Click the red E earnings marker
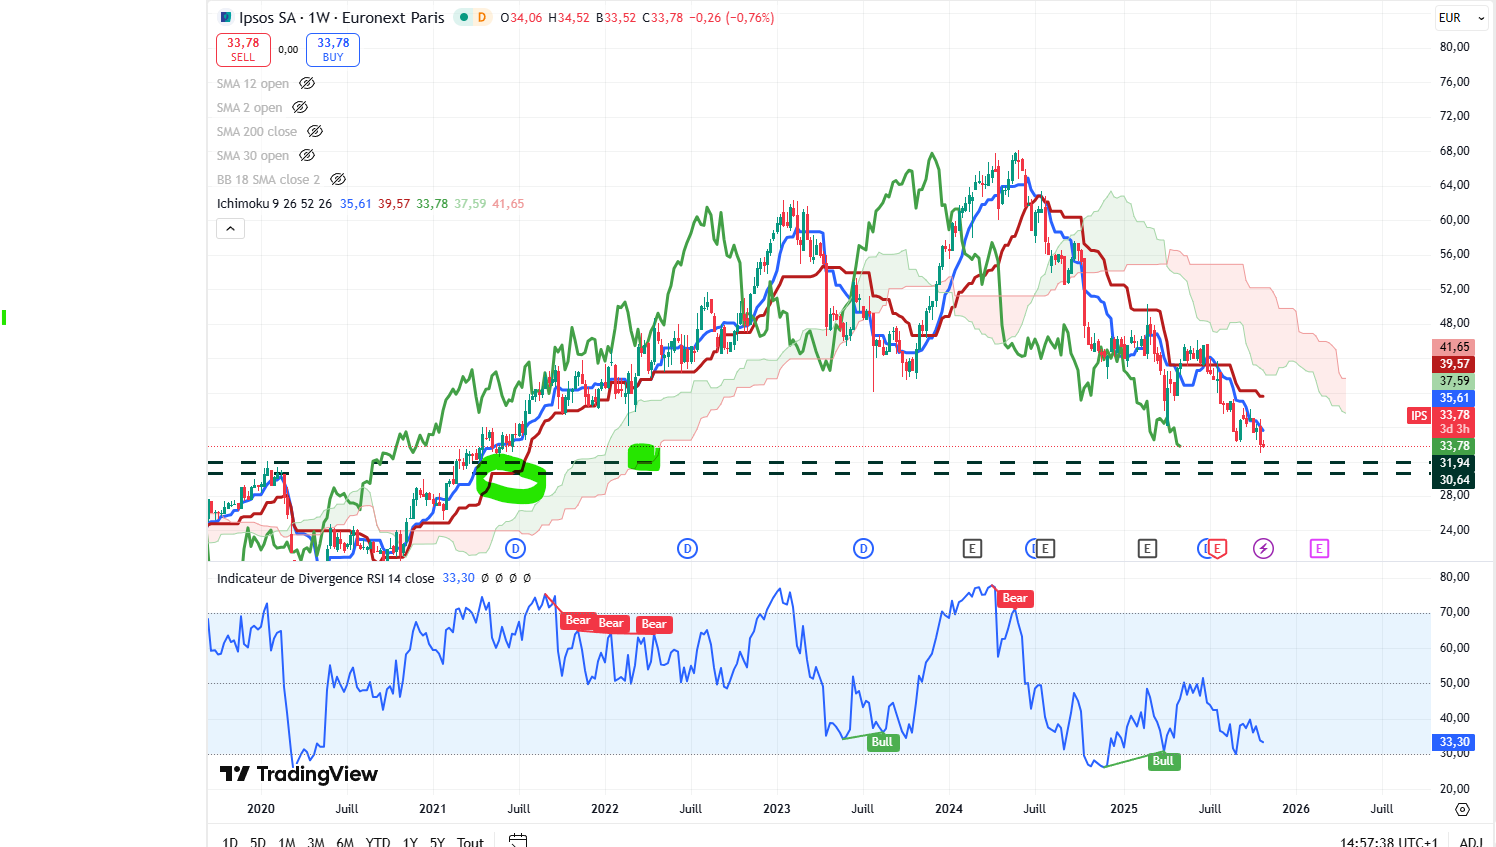 point(1217,548)
